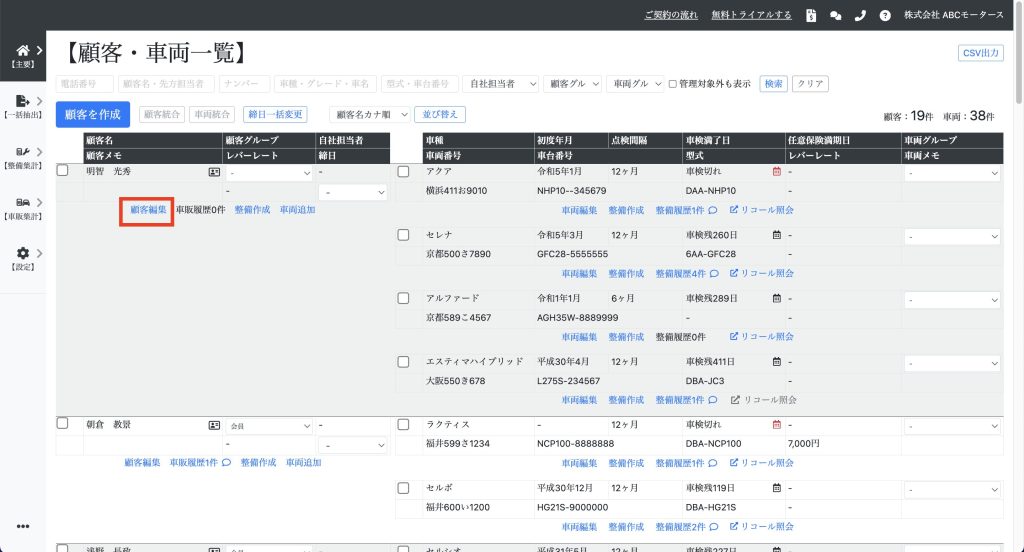Viewport: 1024px width, 552px height.
Task: Tick the customer checkbox for 明智 光秀
Action: coord(62,170)
